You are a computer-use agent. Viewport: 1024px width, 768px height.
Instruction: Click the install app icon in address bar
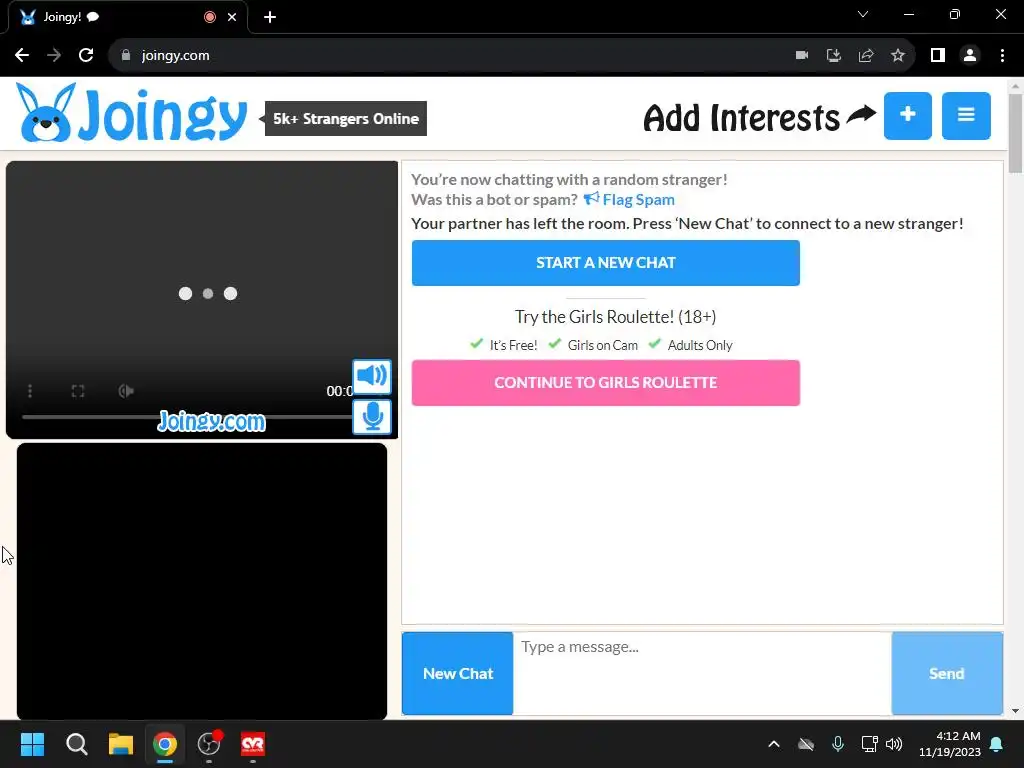[834, 55]
